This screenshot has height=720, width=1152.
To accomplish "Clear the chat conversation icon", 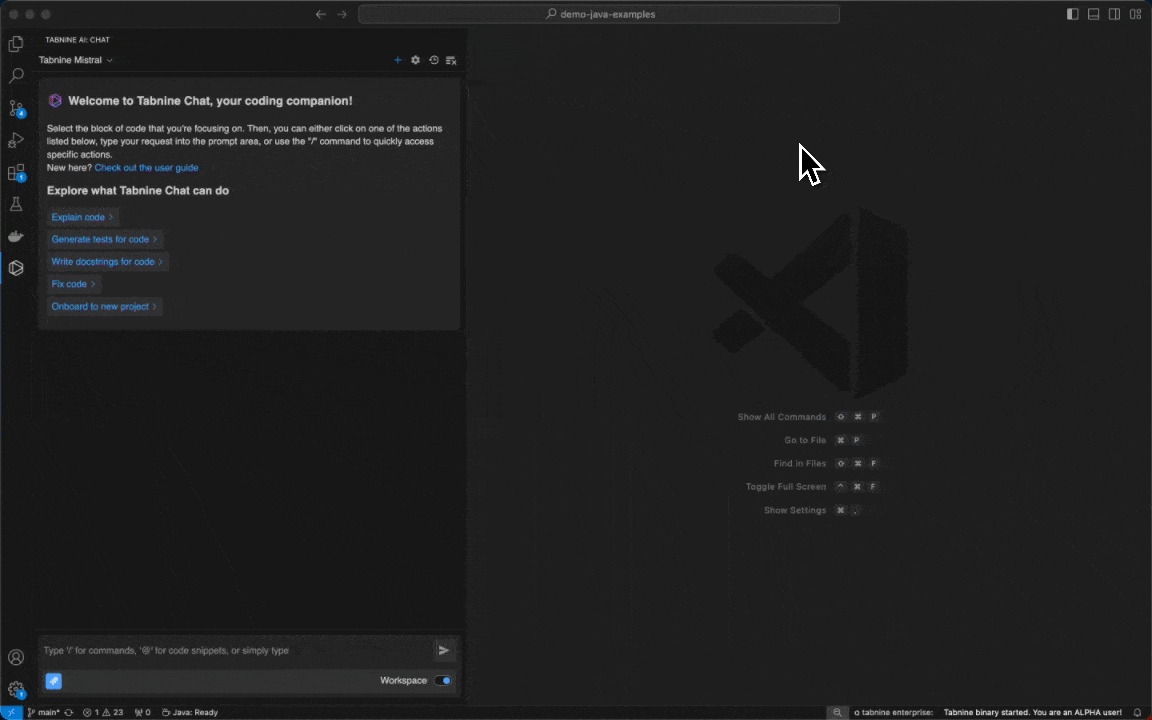I will [x=451, y=60].
